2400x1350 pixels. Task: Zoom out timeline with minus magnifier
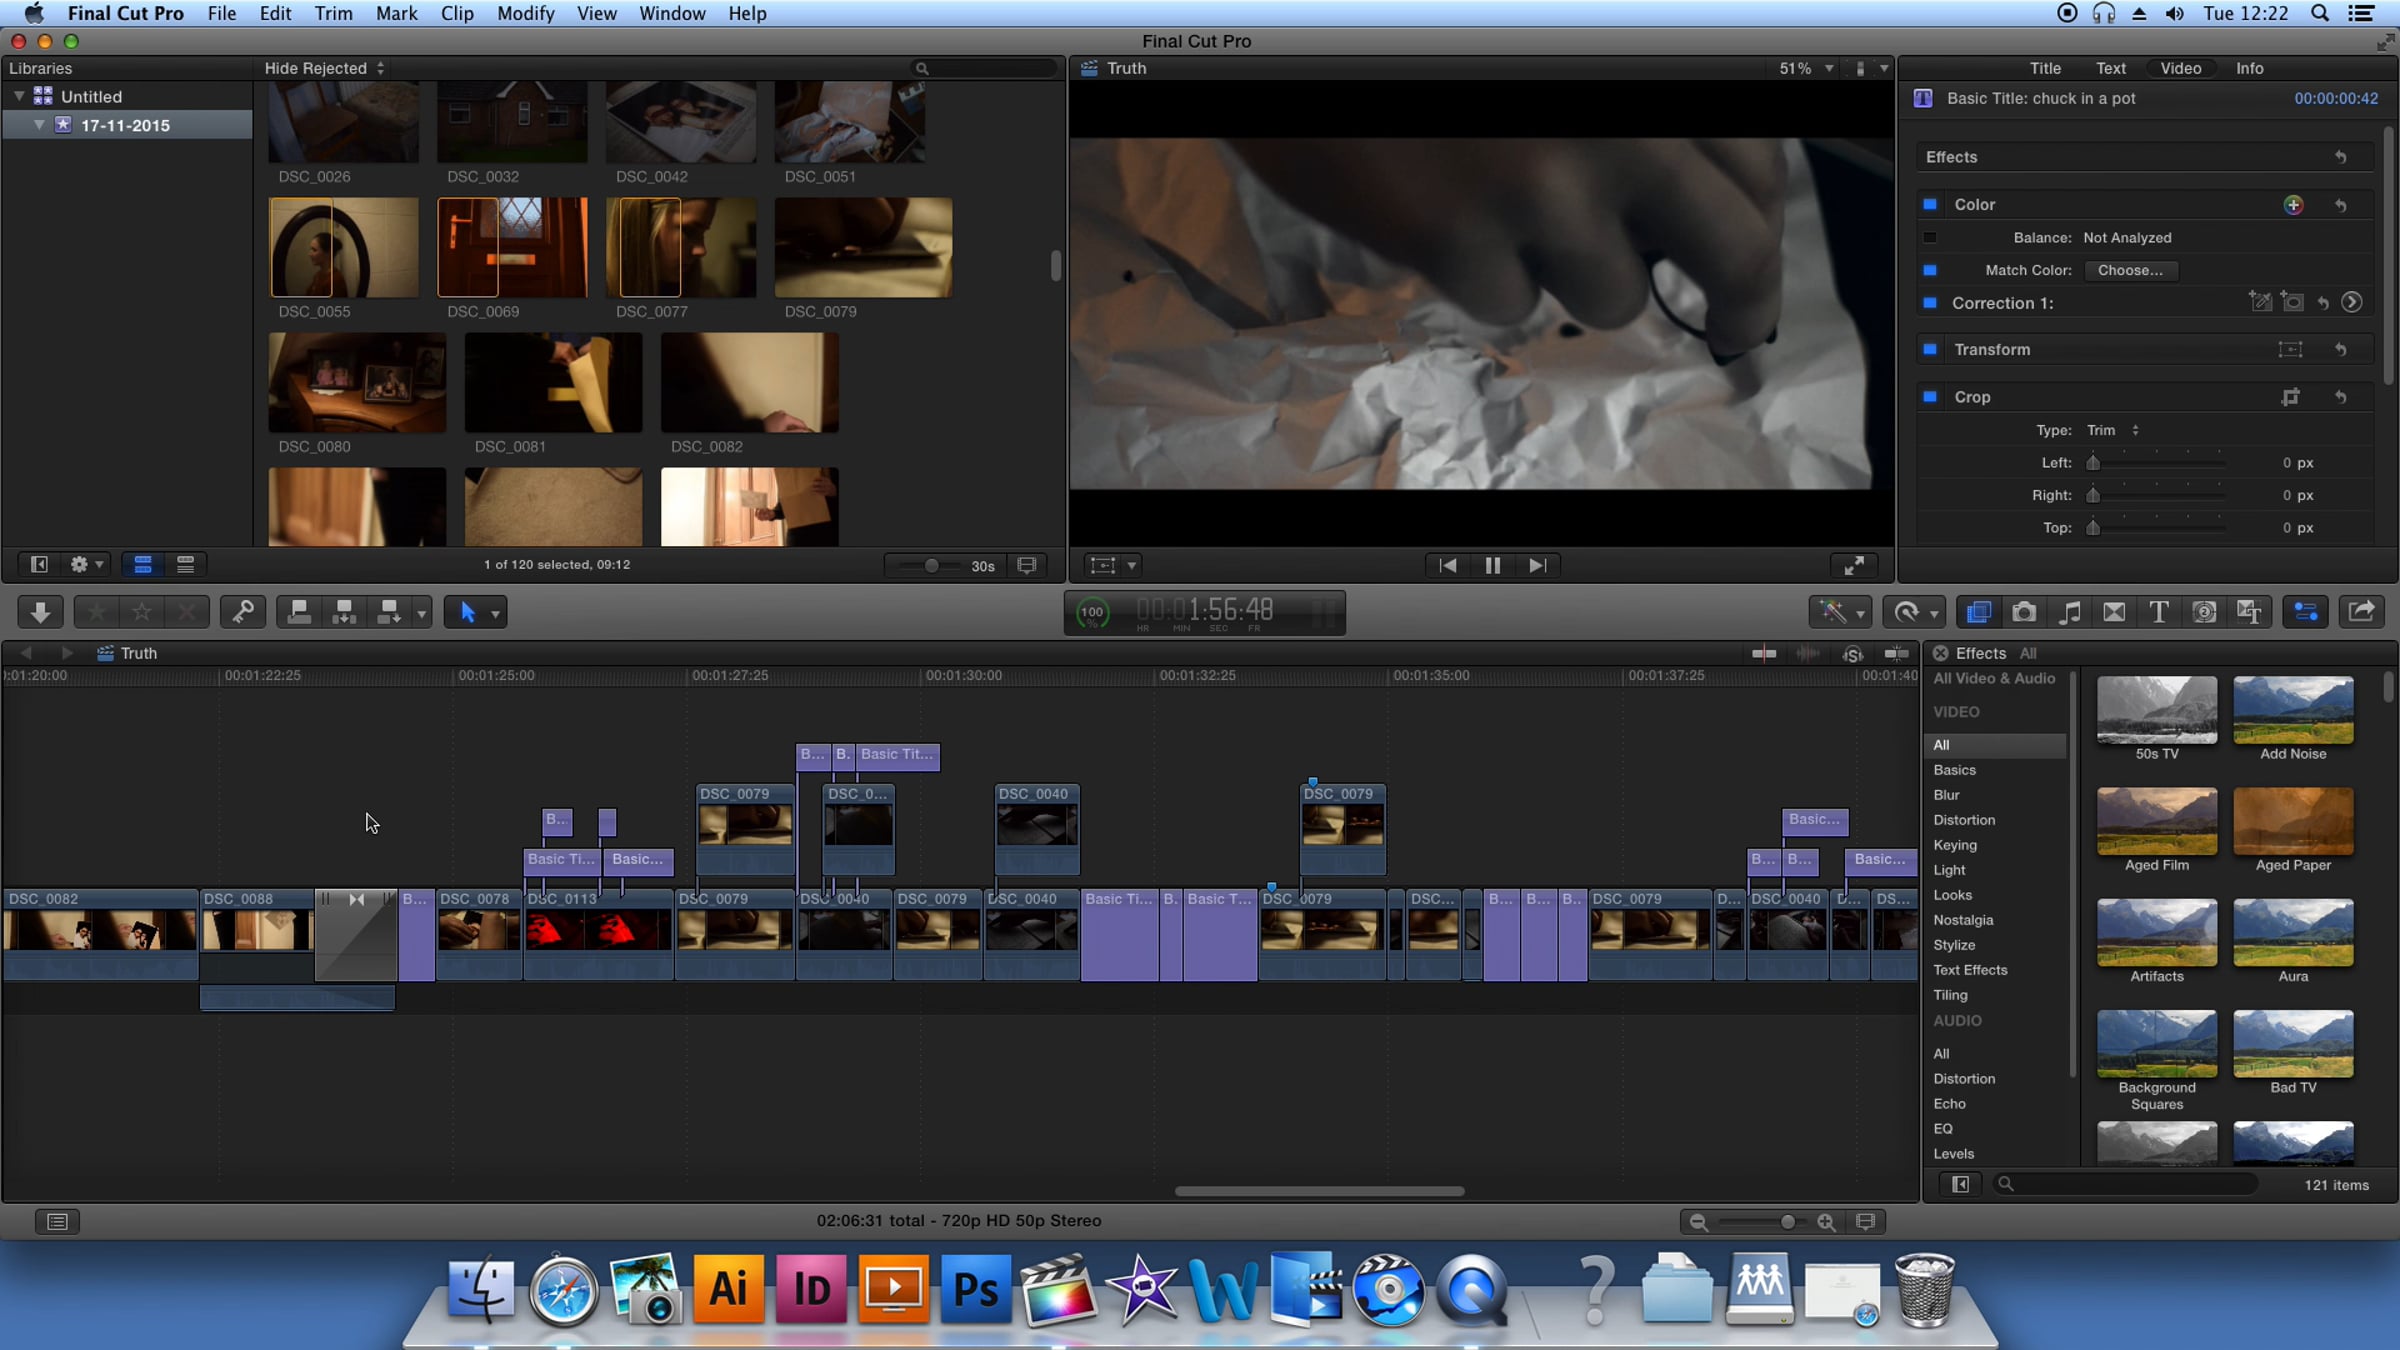pos(1698,1222)
